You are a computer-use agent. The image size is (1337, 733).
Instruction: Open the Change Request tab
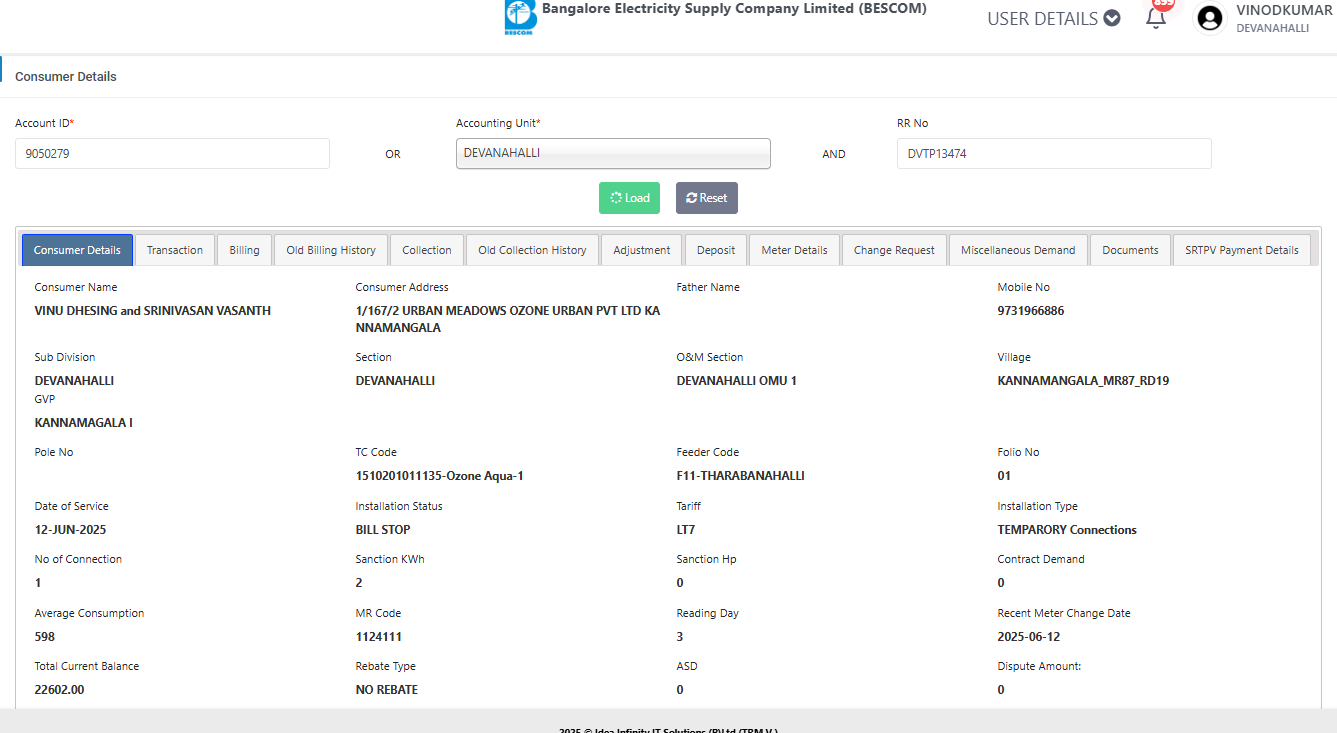pyautogui.click(x=894, y=250)
